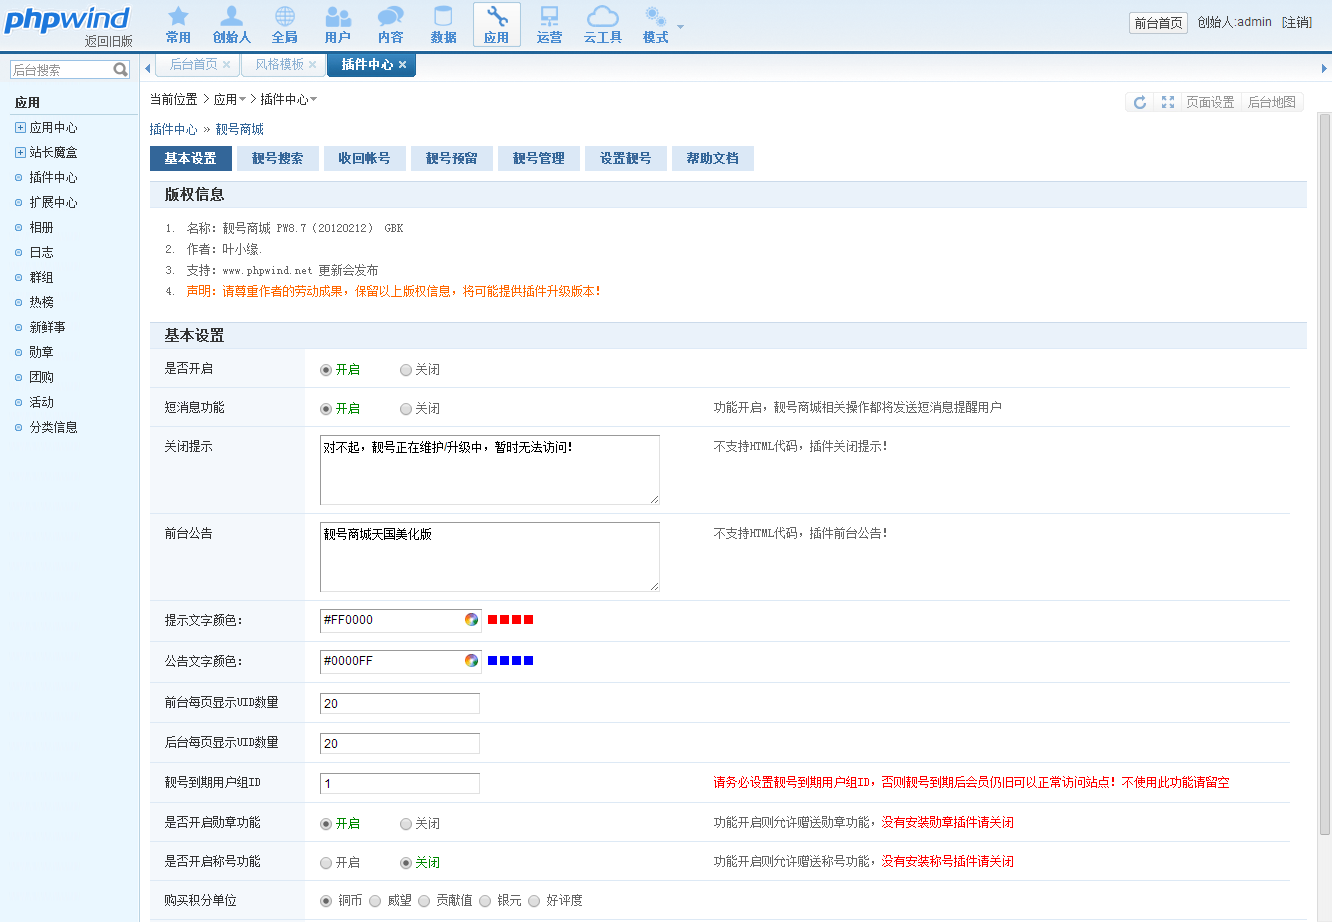
Task: Open the 云工具 cloud menu
Action: click(602, 25)
